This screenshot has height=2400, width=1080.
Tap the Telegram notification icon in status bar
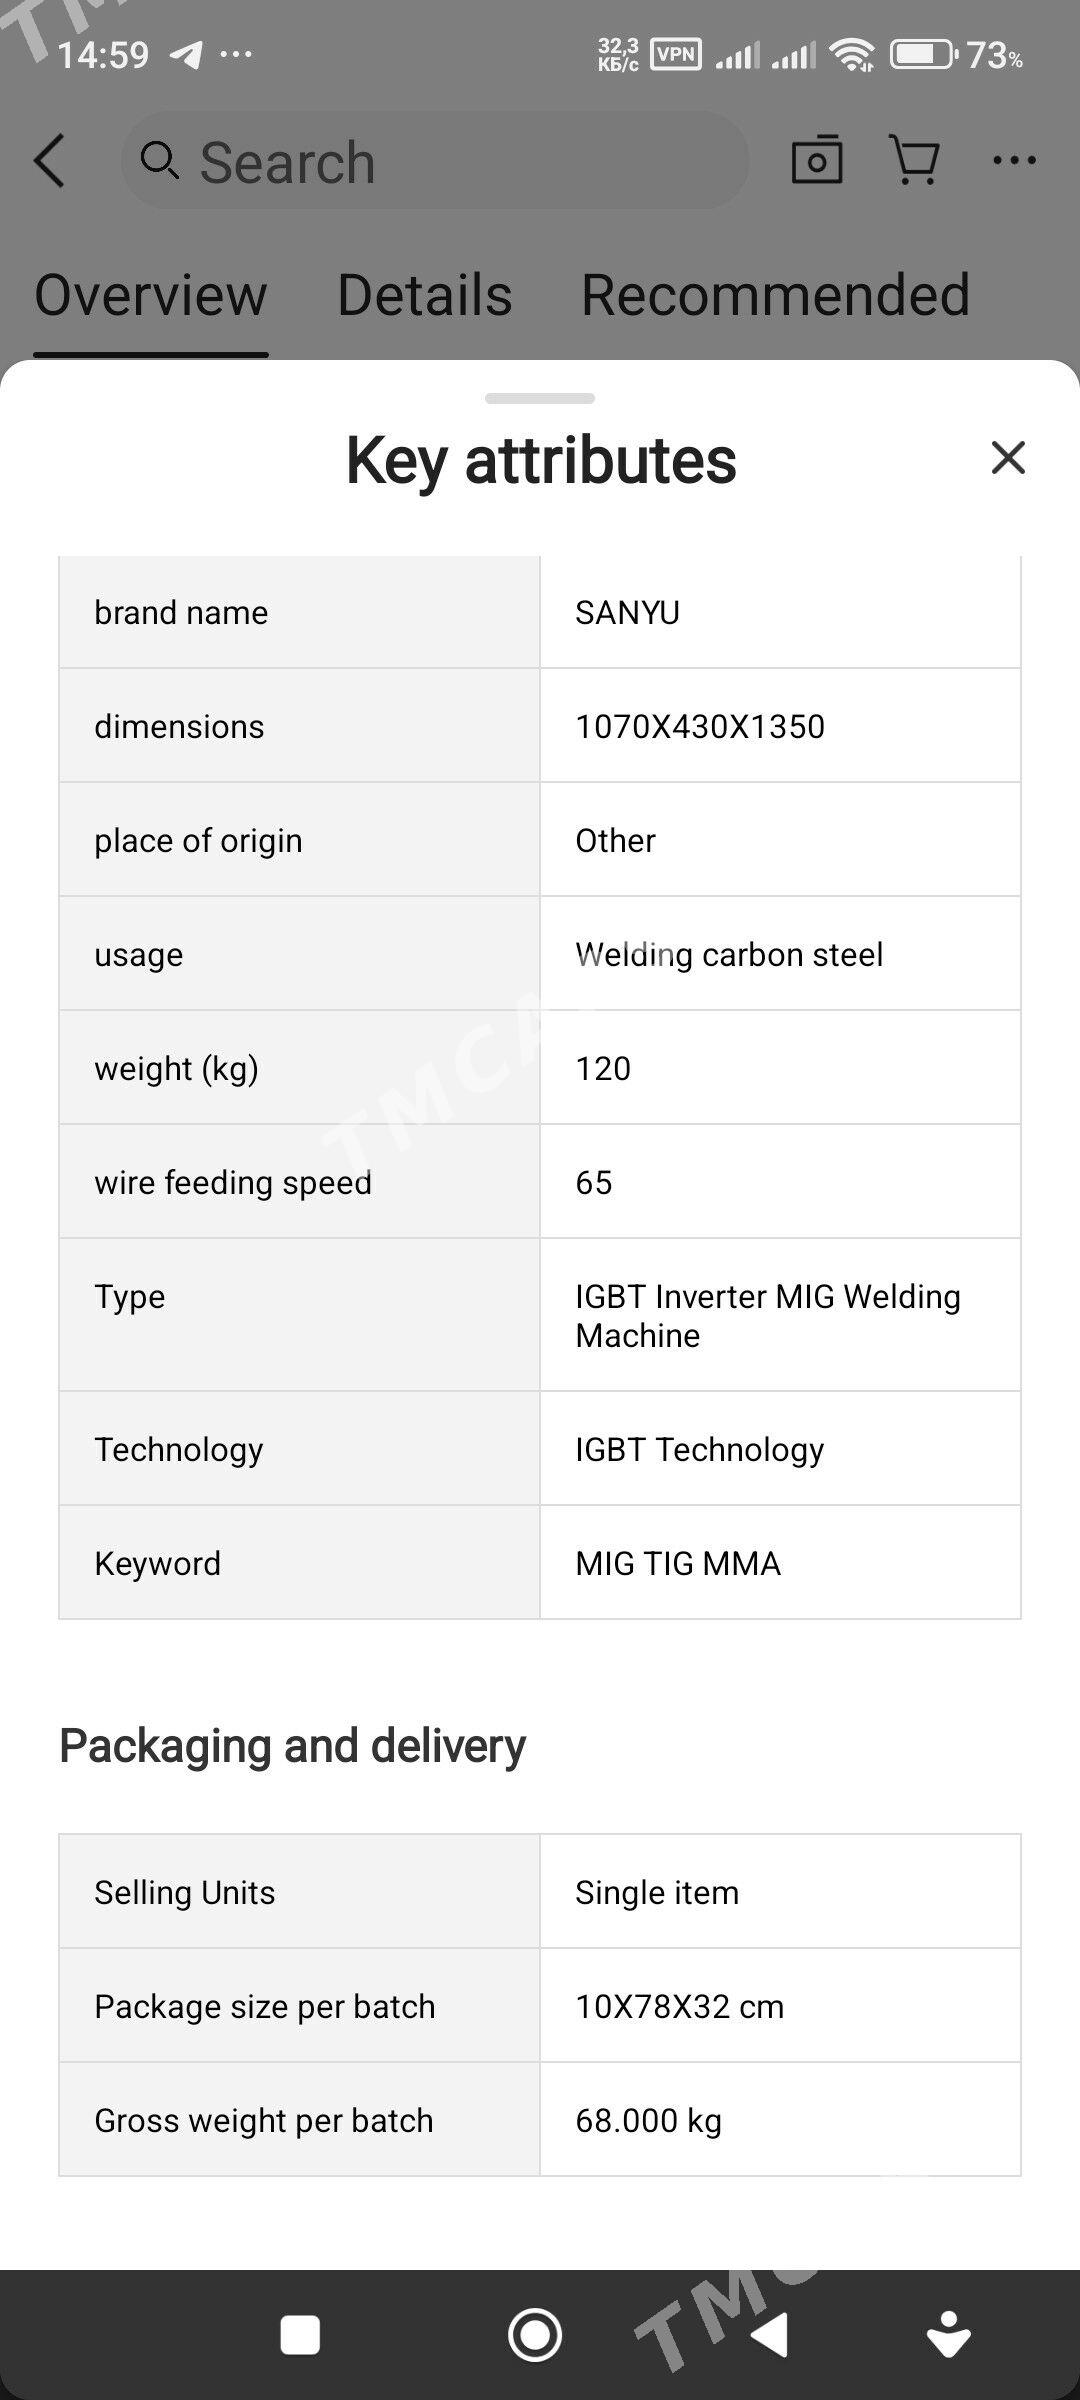coord(187,54)
